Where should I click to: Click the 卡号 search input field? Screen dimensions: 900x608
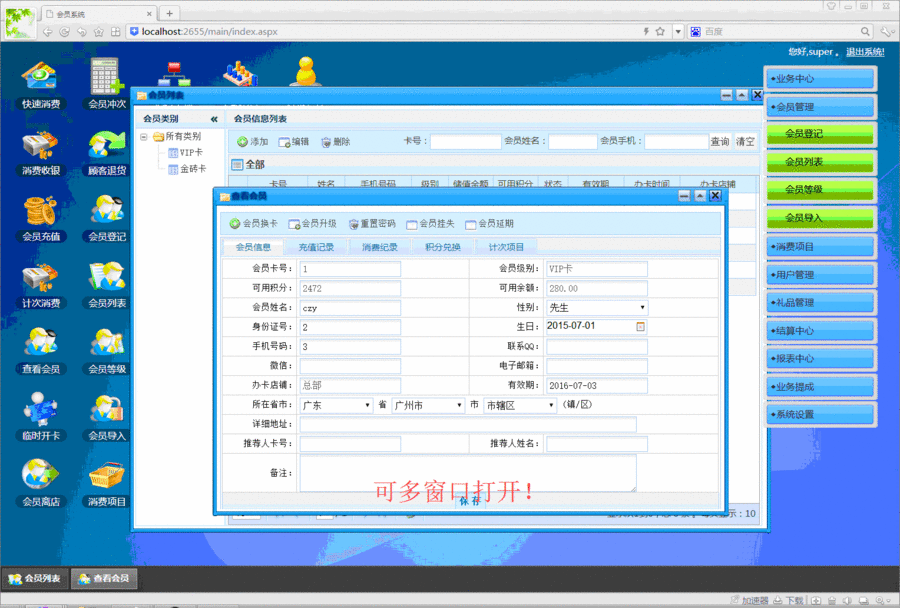tap(465, 142)
